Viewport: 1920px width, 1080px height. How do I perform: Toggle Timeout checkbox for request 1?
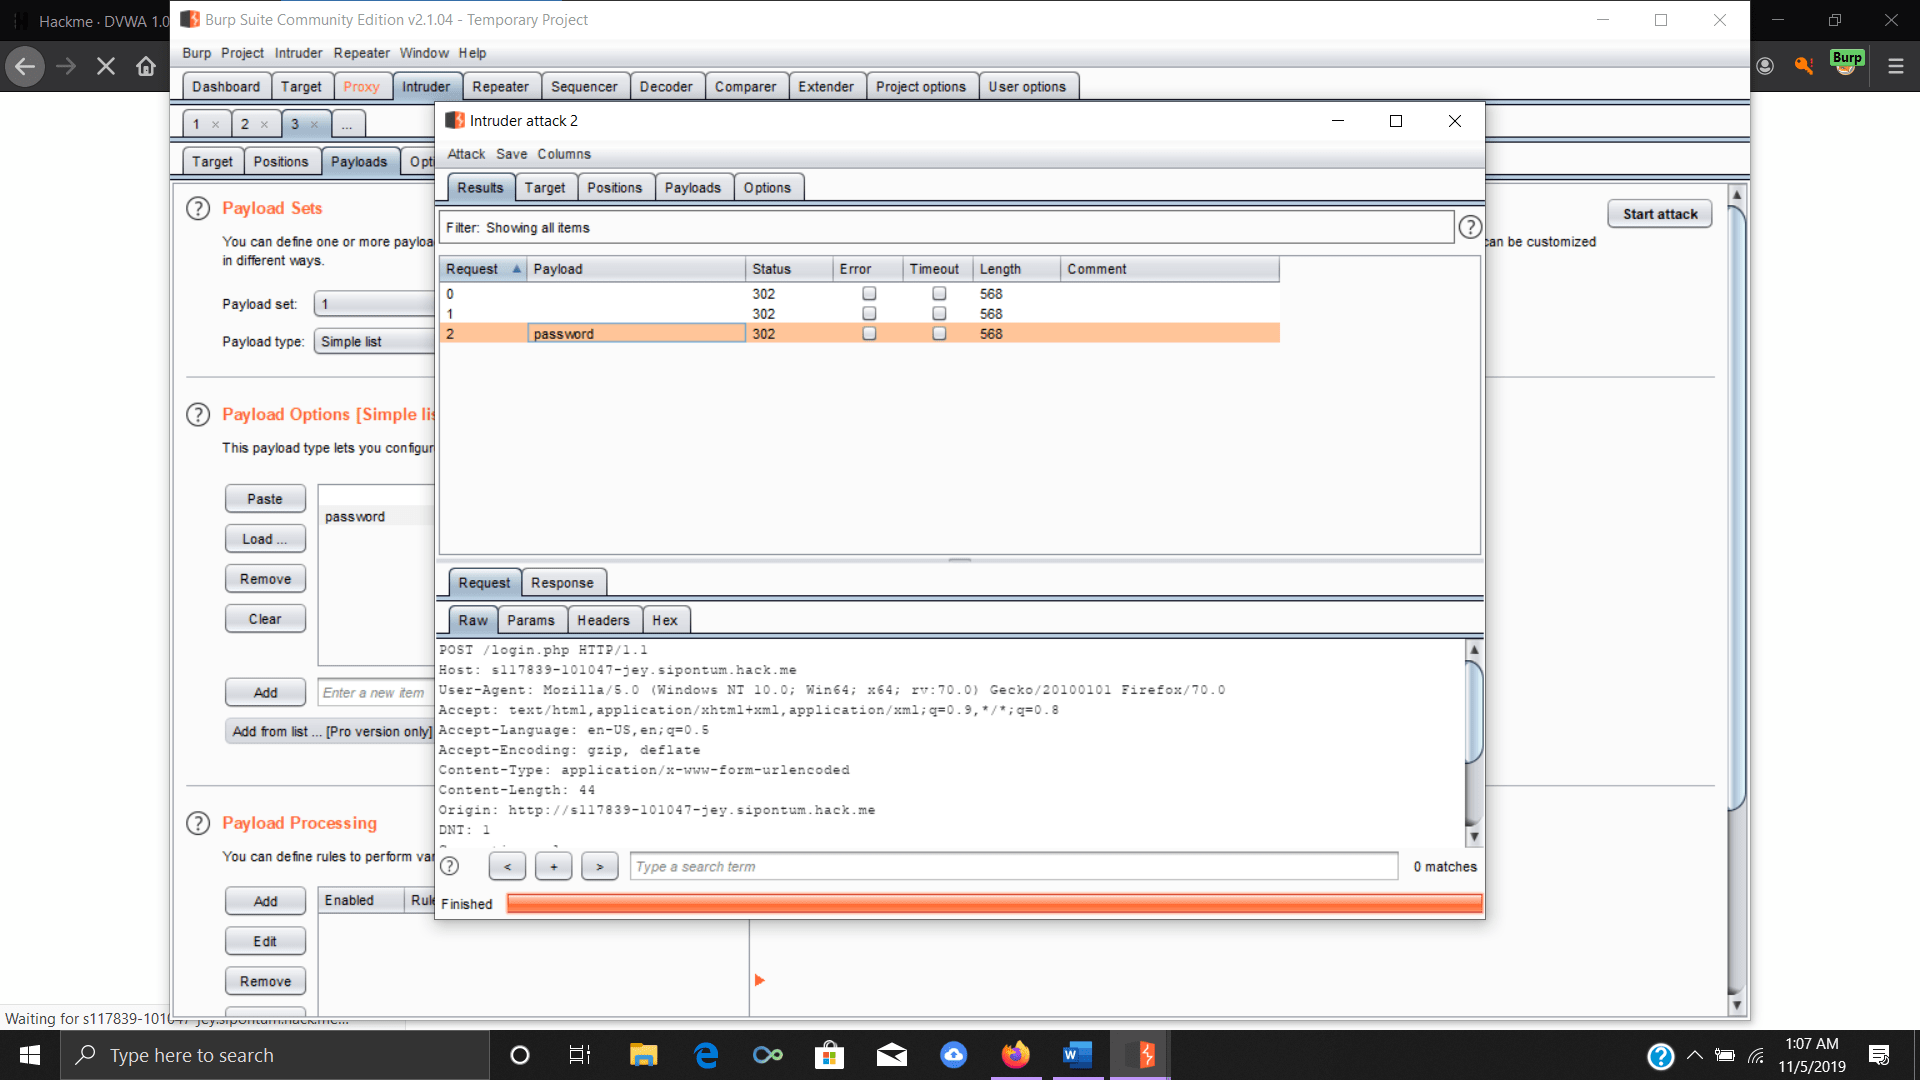click(x=939, y=314)
